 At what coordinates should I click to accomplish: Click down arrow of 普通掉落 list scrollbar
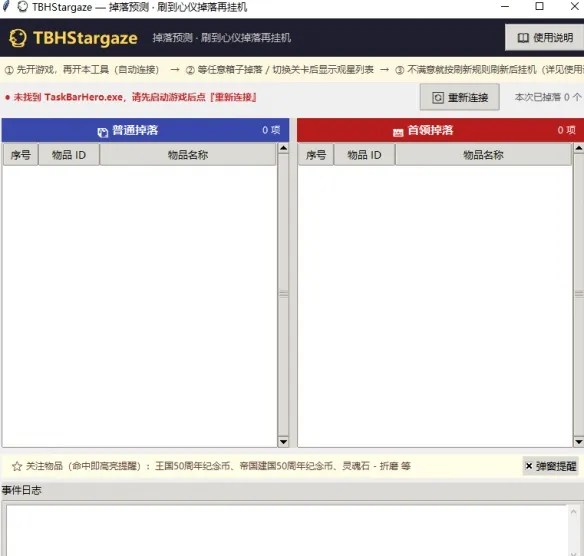283,442
